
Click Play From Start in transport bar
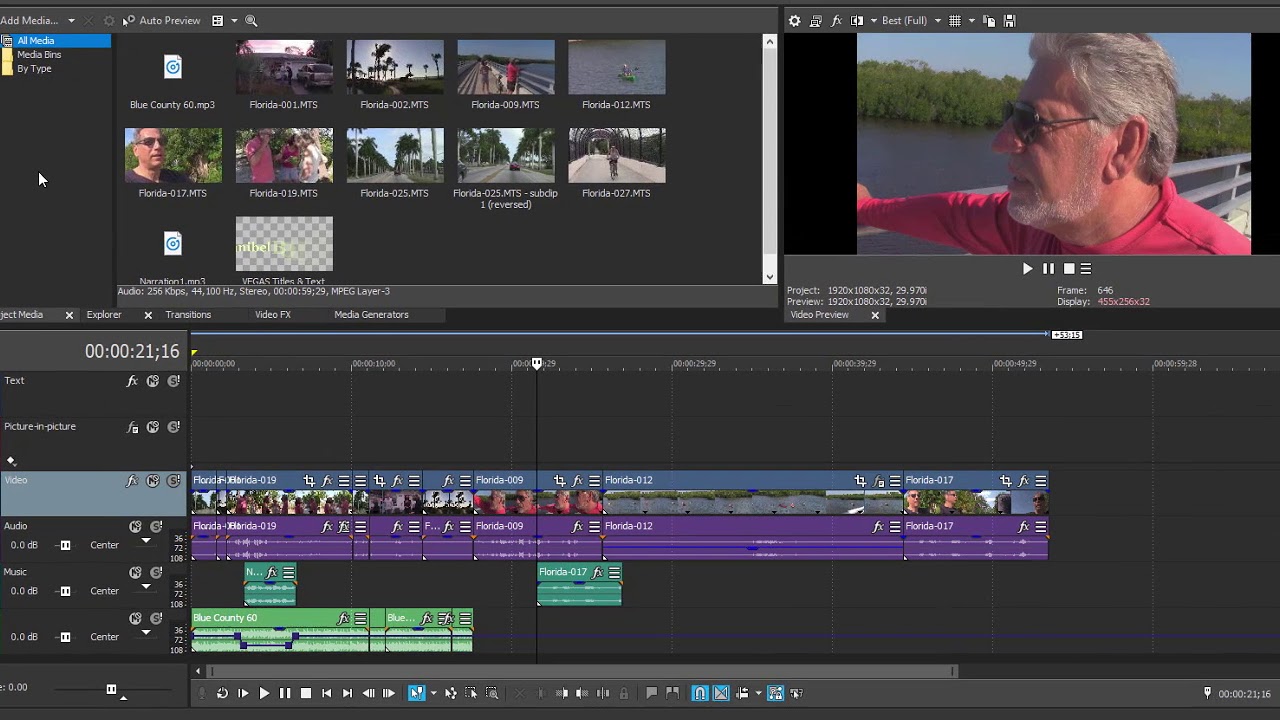pyautogui.click(x=243, y=693)
